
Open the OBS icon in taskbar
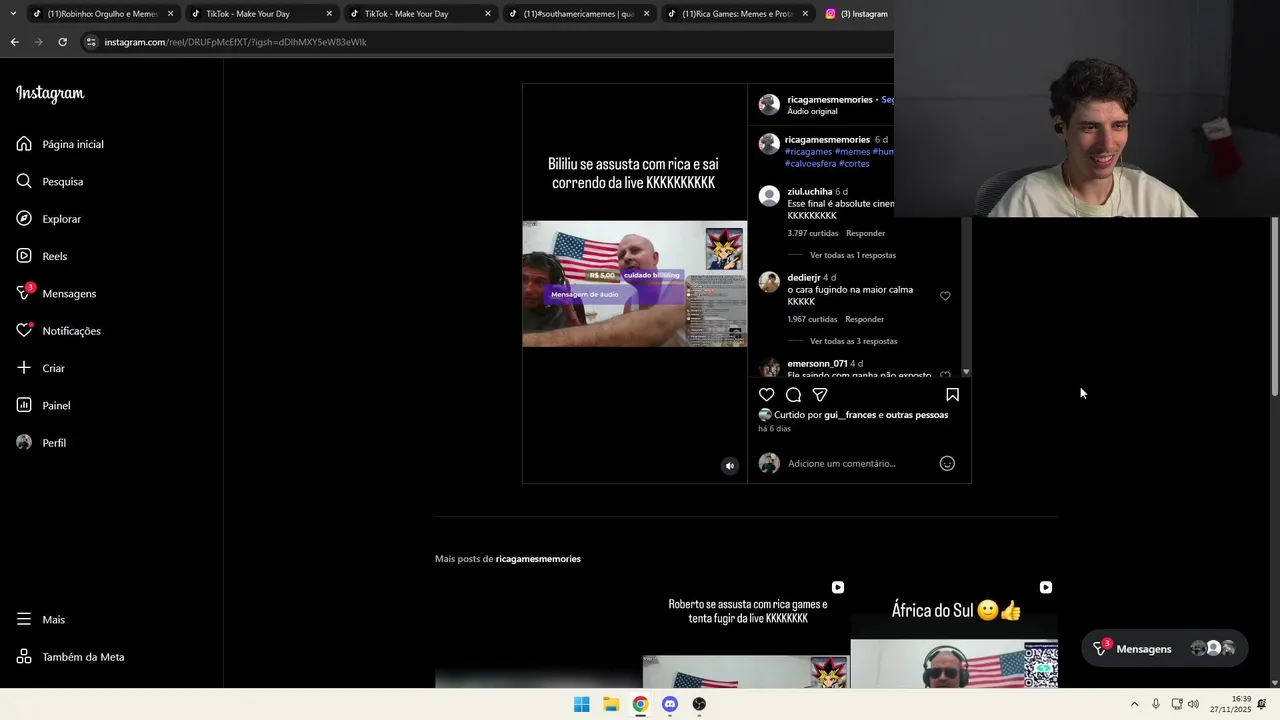[699, 704]
